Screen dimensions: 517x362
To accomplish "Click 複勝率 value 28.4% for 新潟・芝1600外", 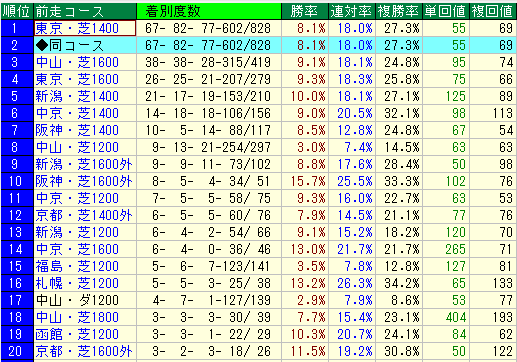I will coord(402,164).
